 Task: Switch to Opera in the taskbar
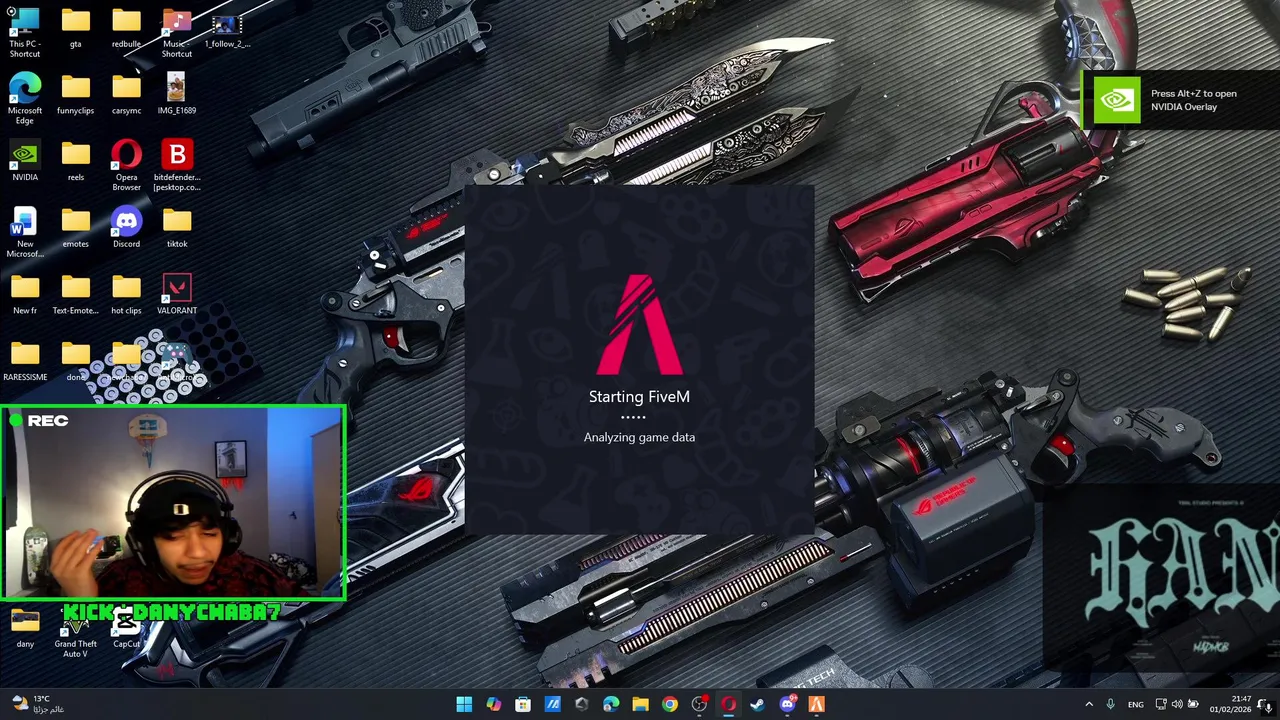(728, 705)
